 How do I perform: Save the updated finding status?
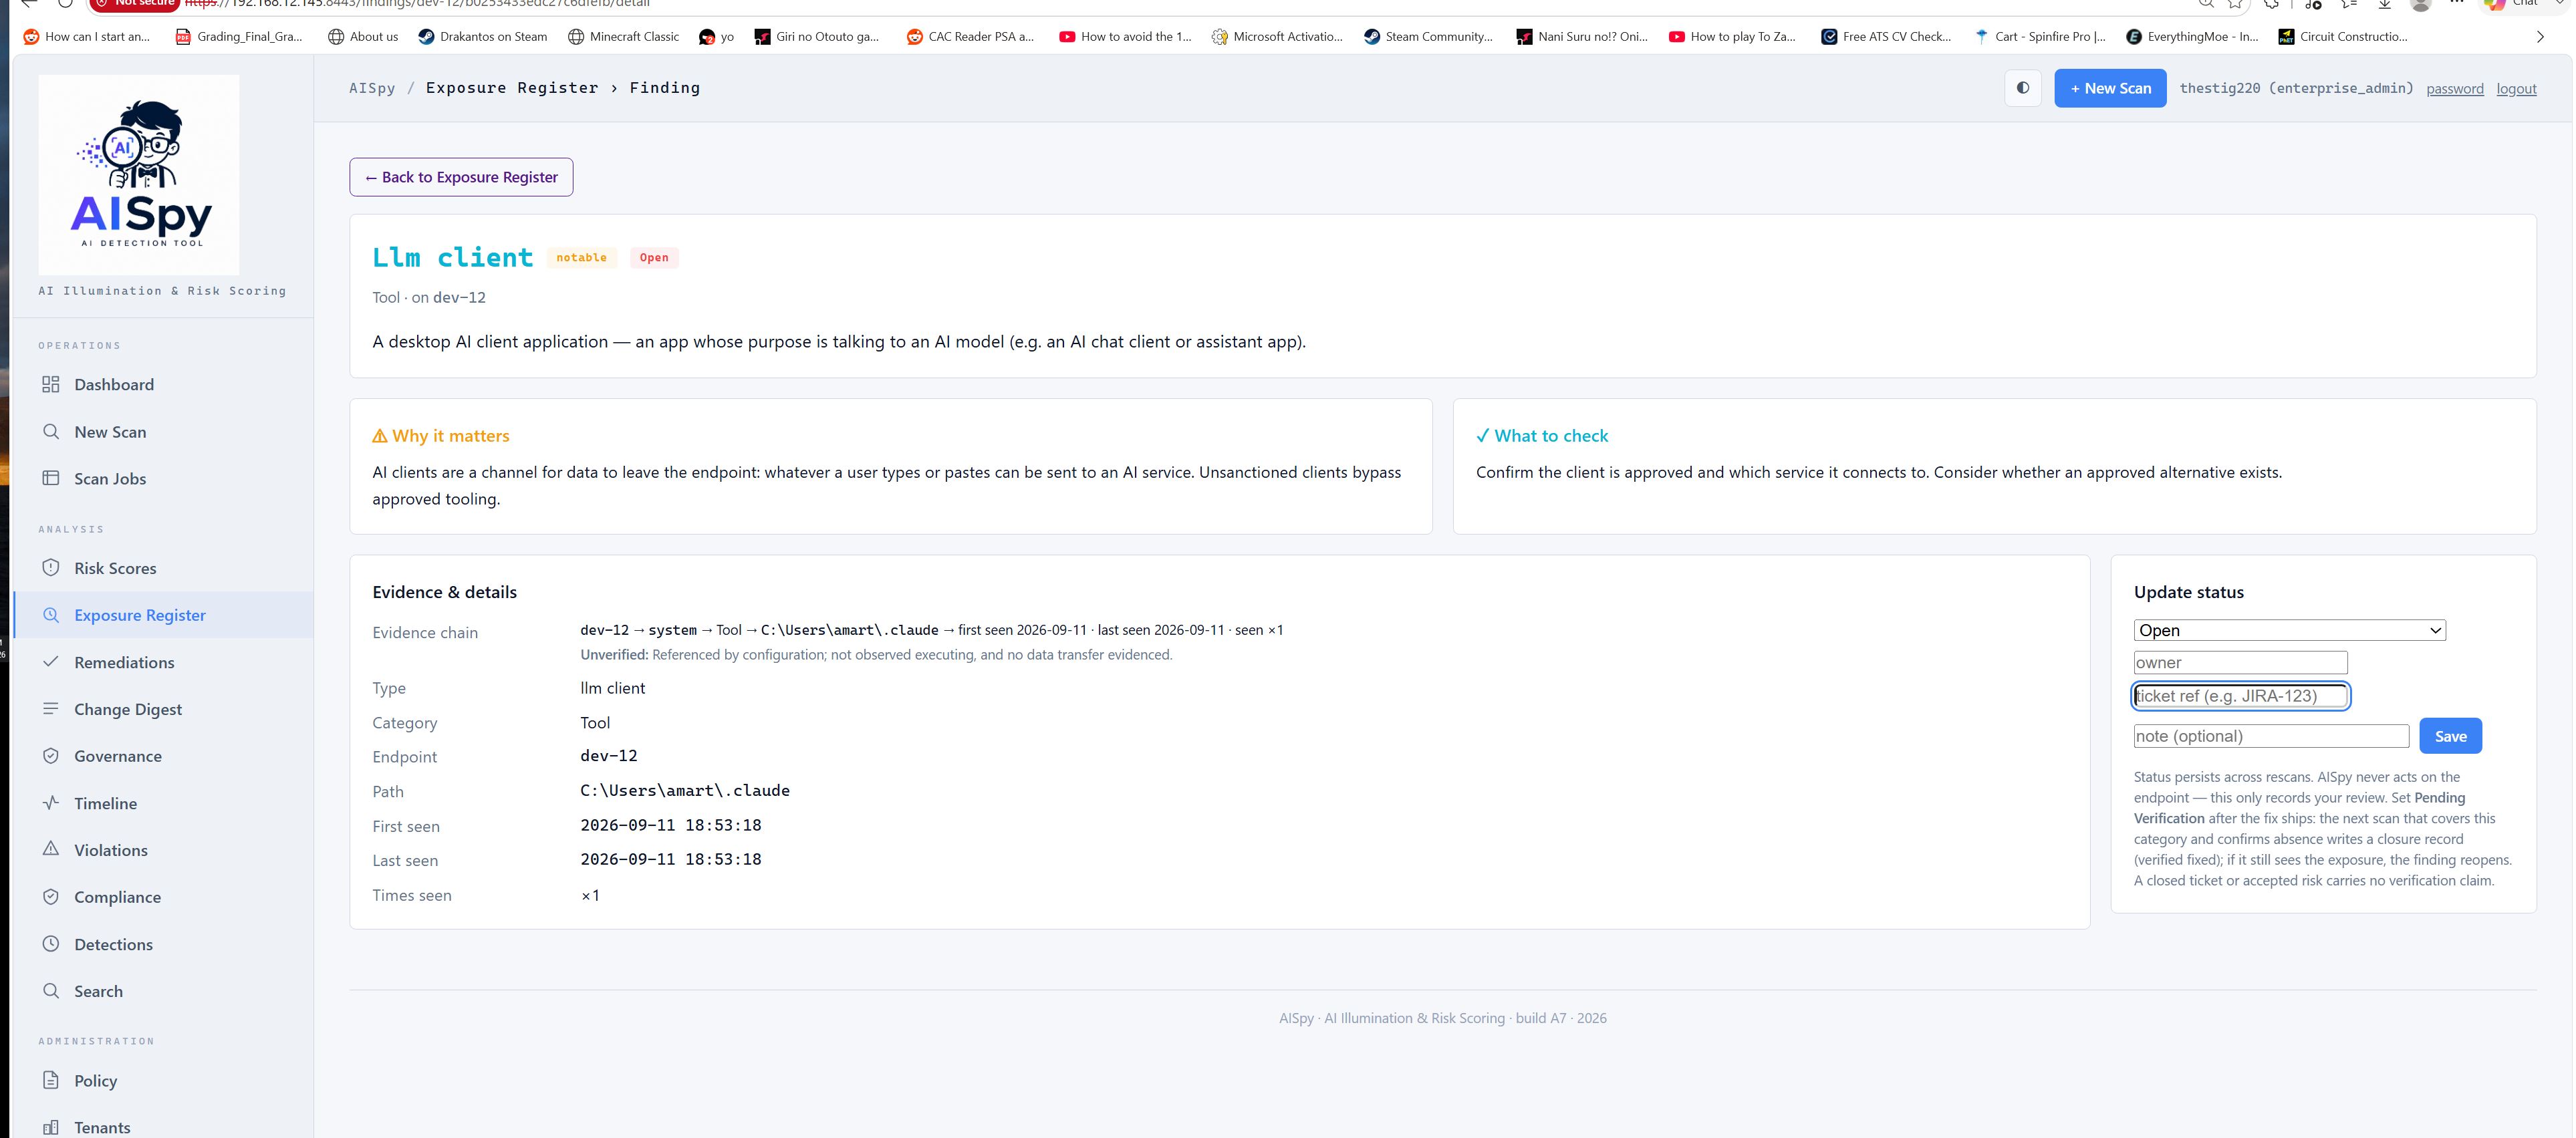[x=2450, y=736]
